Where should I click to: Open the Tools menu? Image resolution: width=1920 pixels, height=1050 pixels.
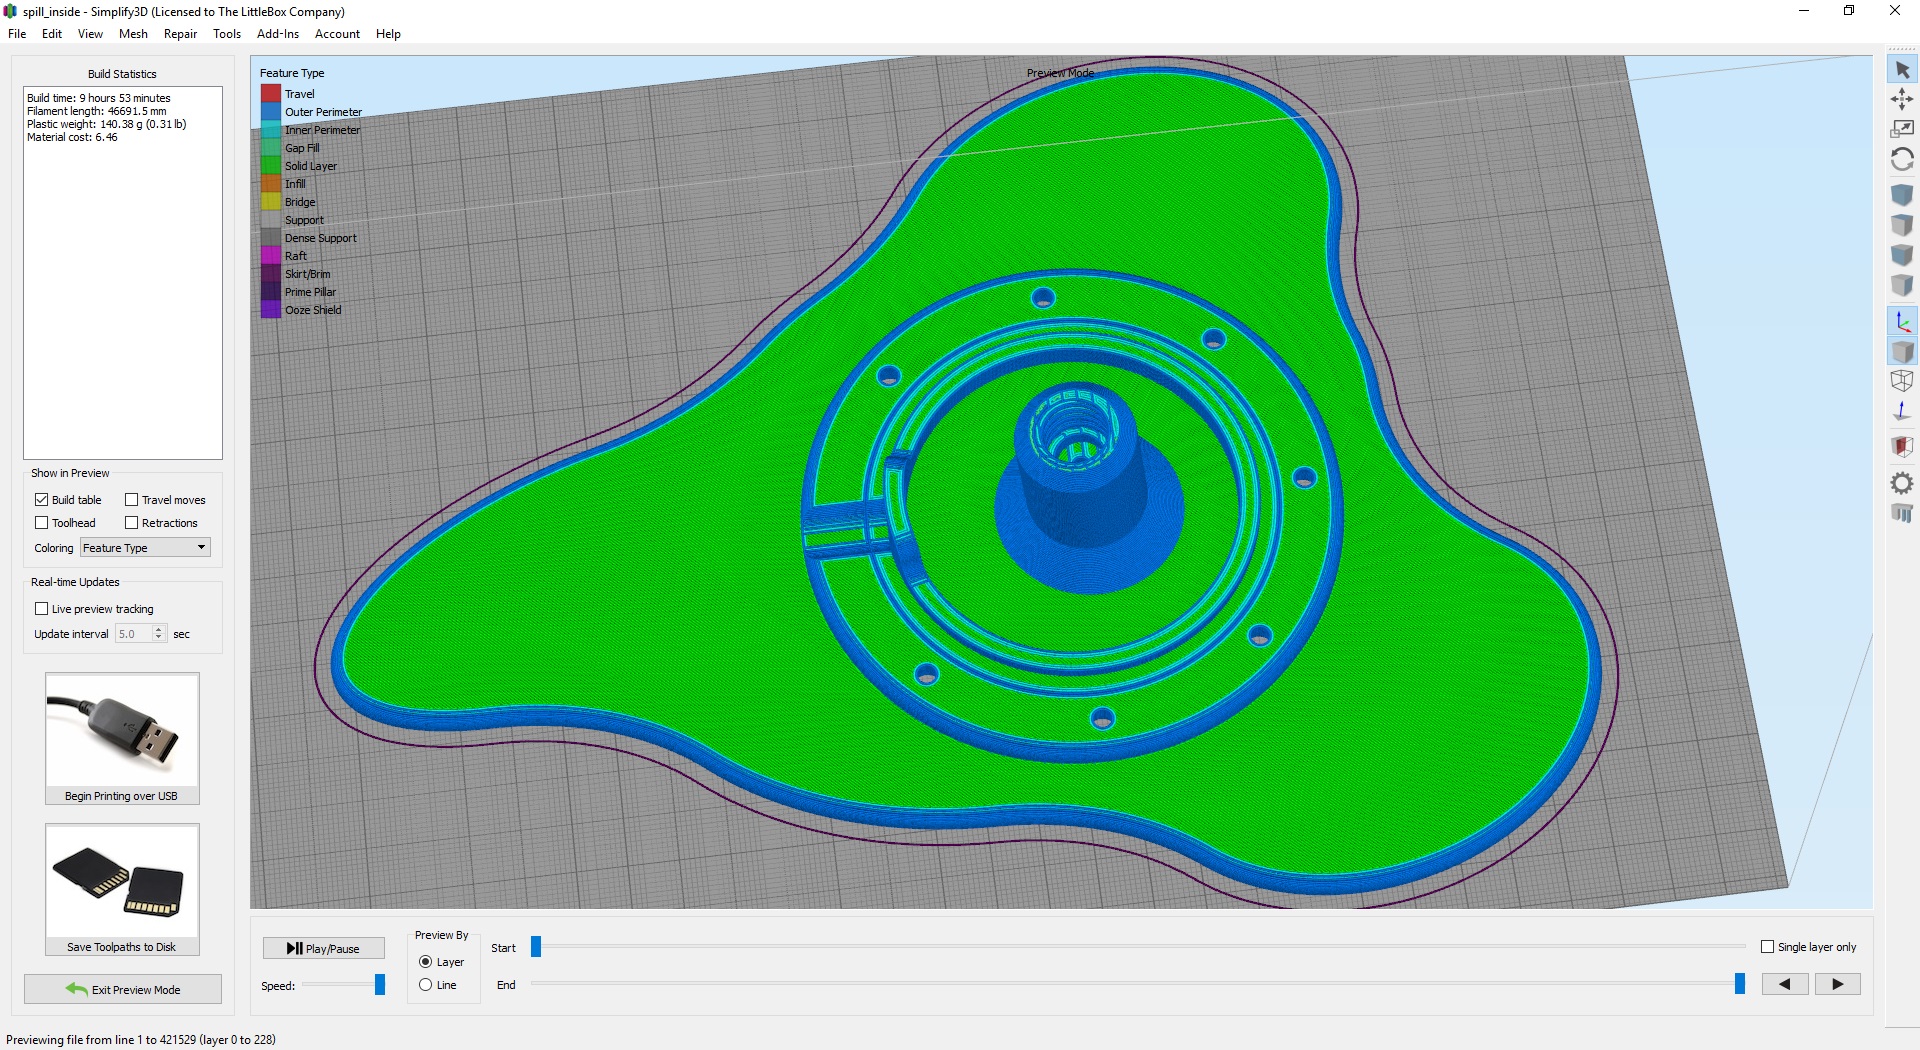click(x=227, y=33)
